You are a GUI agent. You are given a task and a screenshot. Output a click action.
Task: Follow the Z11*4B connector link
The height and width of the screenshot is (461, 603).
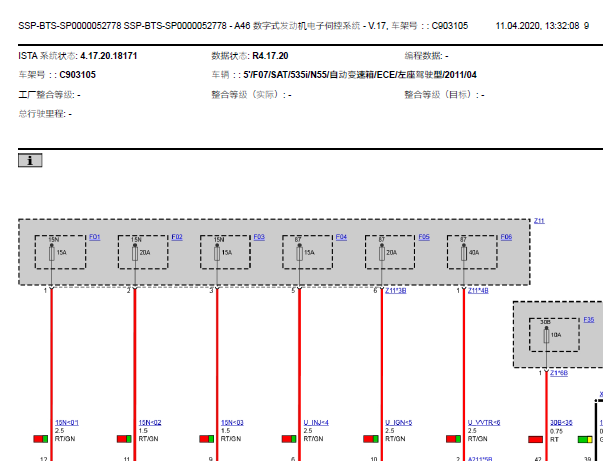[478, 291]
